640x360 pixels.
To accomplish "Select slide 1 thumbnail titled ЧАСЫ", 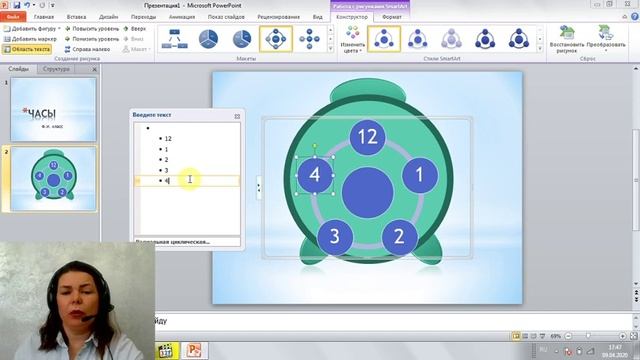I will 53,109.
